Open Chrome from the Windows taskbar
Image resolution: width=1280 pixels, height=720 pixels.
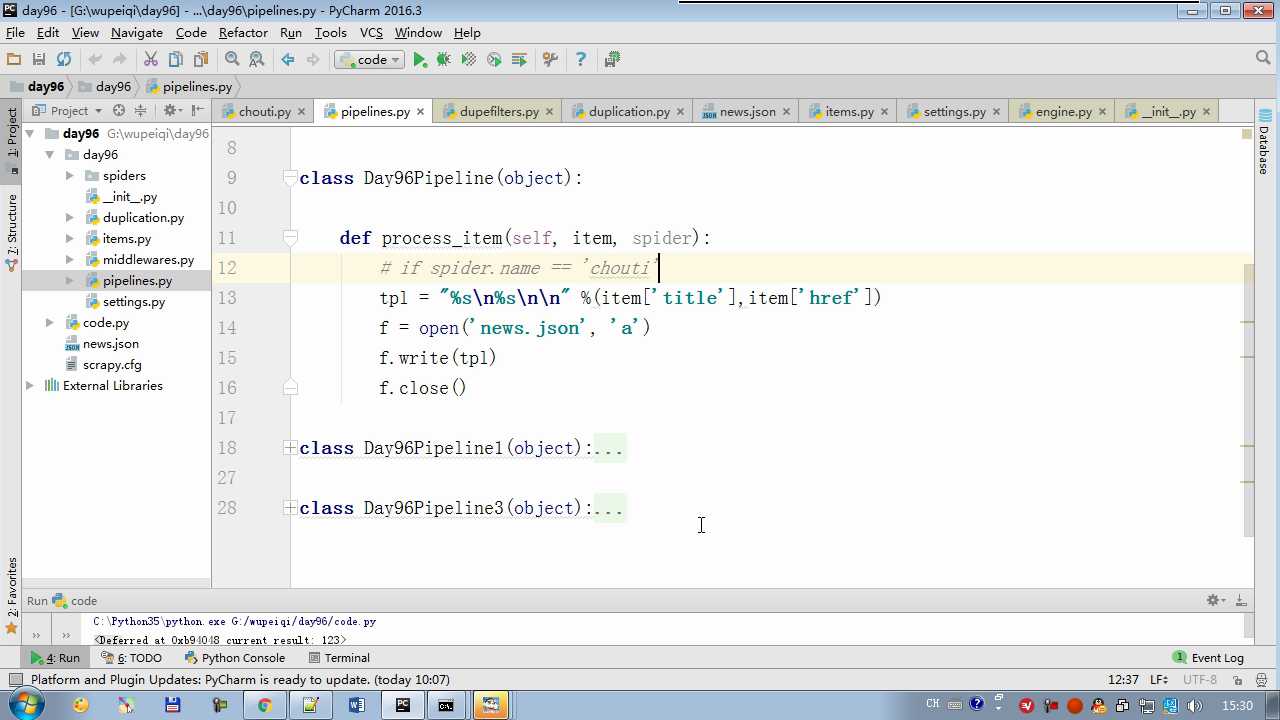pyautogui.click(x=264, y=705)
